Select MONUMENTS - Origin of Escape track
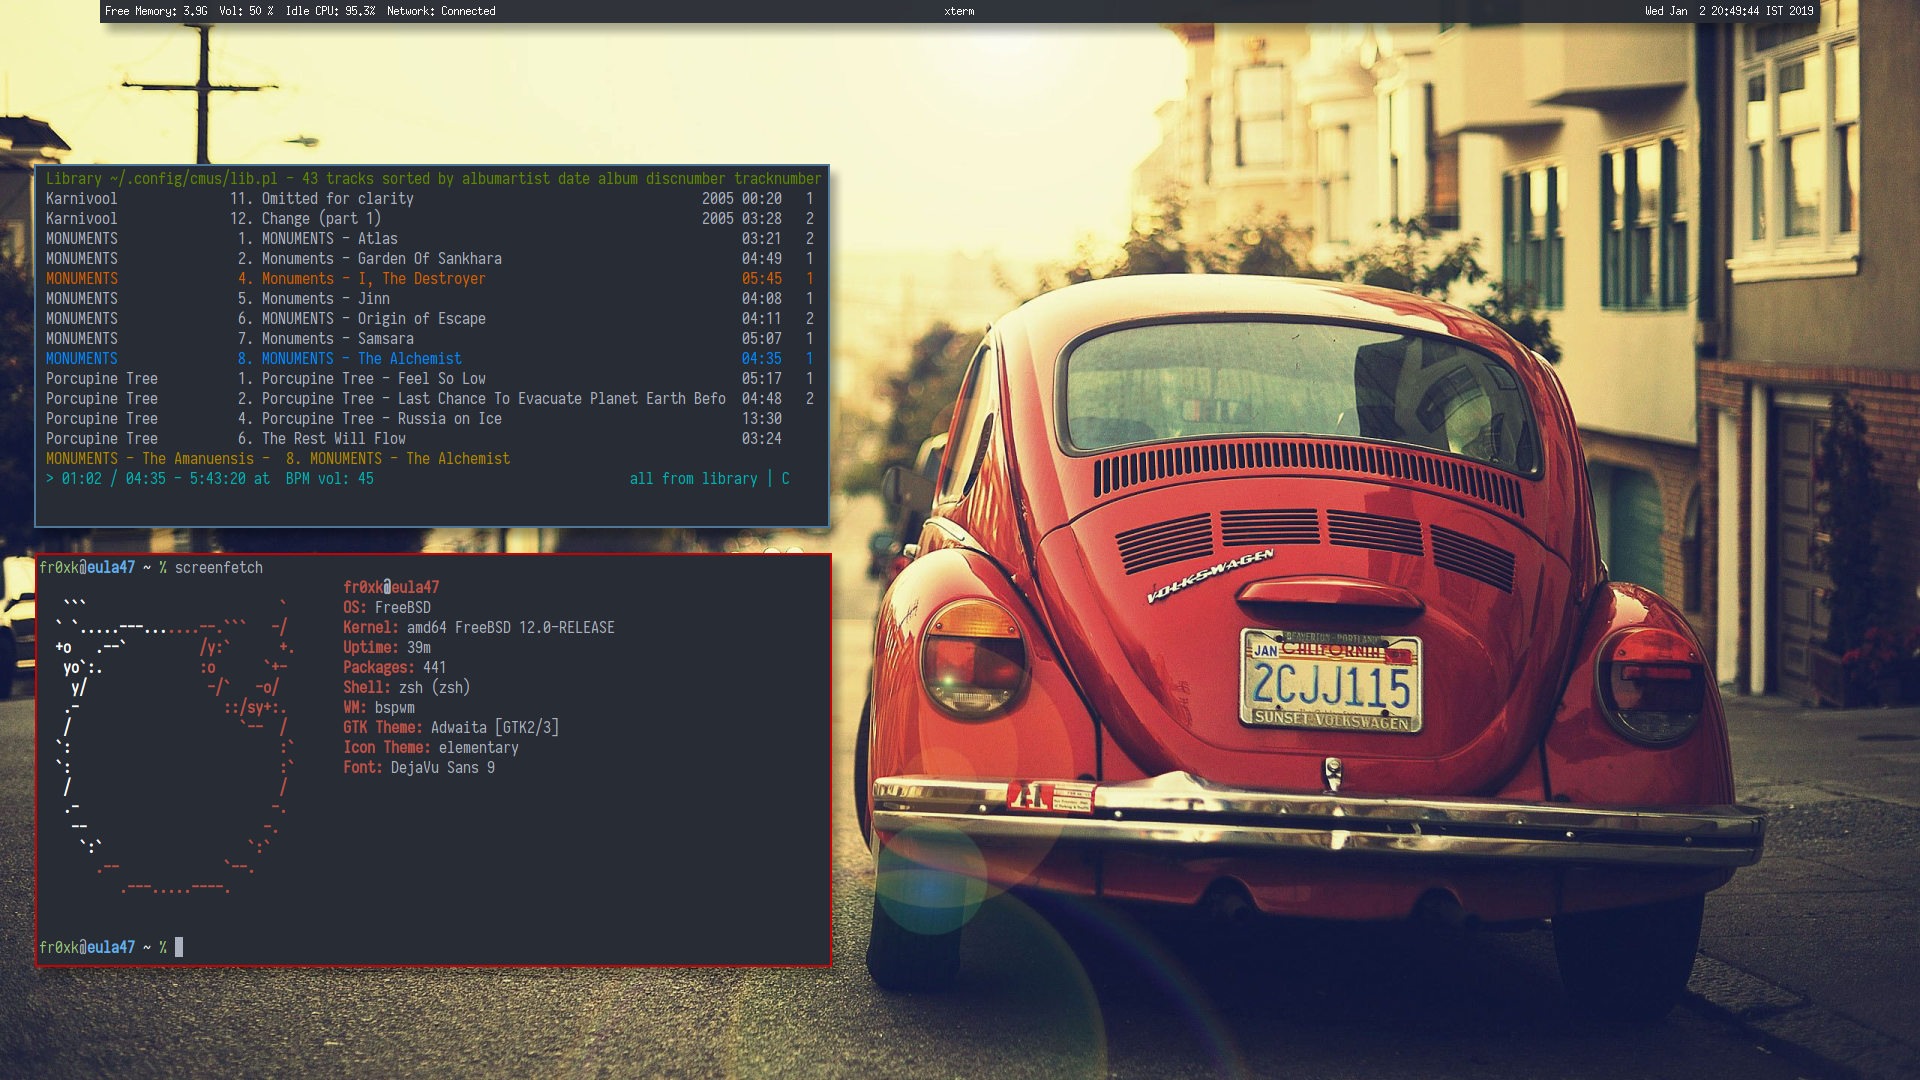The width and height of the screenshot is (1920, 1080). pos(372,319)
